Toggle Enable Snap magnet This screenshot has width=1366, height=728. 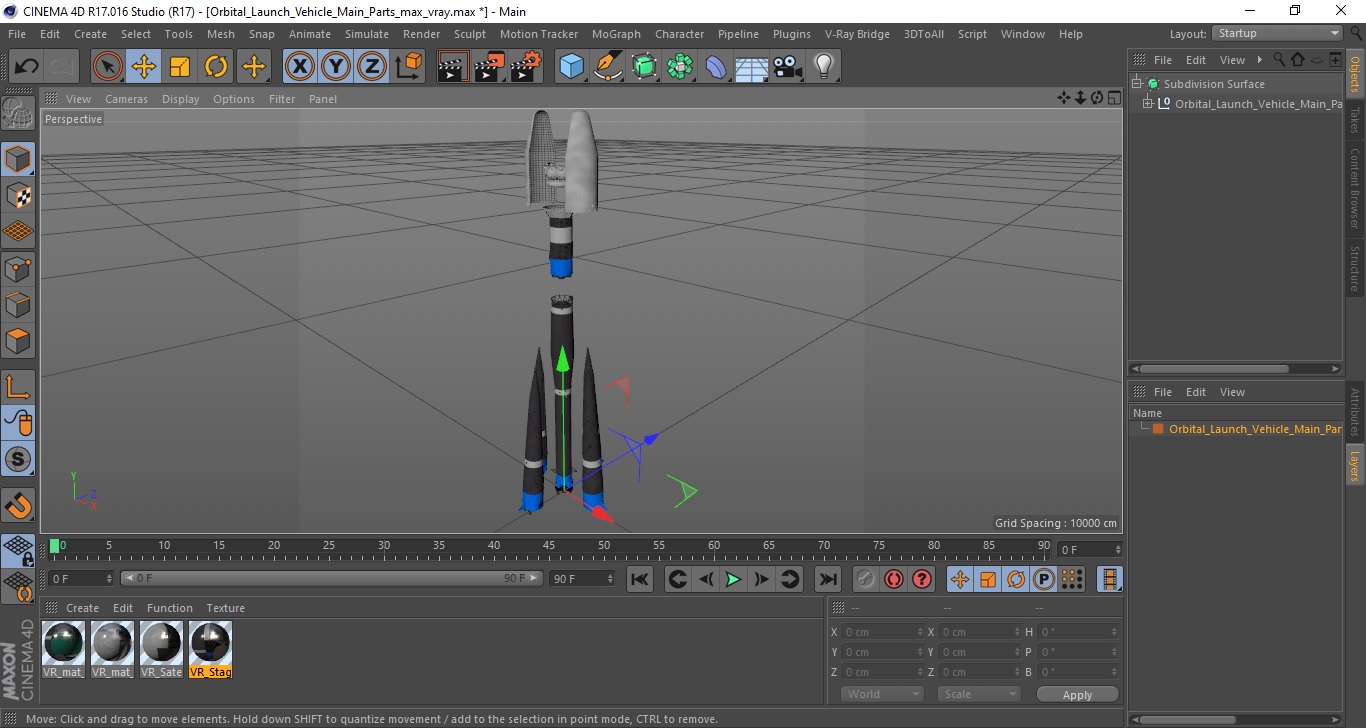(18, 504)
